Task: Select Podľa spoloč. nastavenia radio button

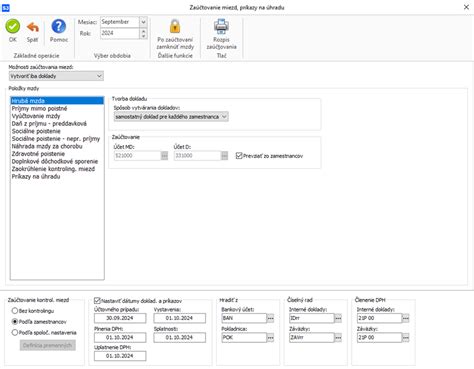Action: [x=15, y=332]
